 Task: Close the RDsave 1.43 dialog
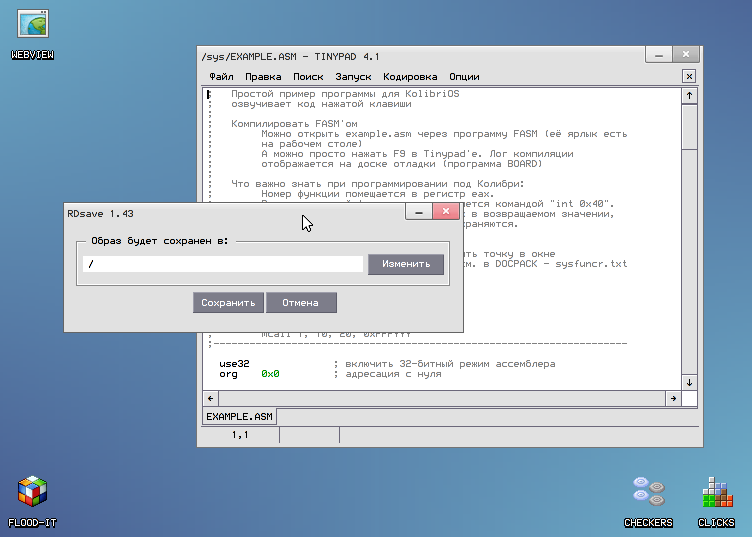coord(446,212)
